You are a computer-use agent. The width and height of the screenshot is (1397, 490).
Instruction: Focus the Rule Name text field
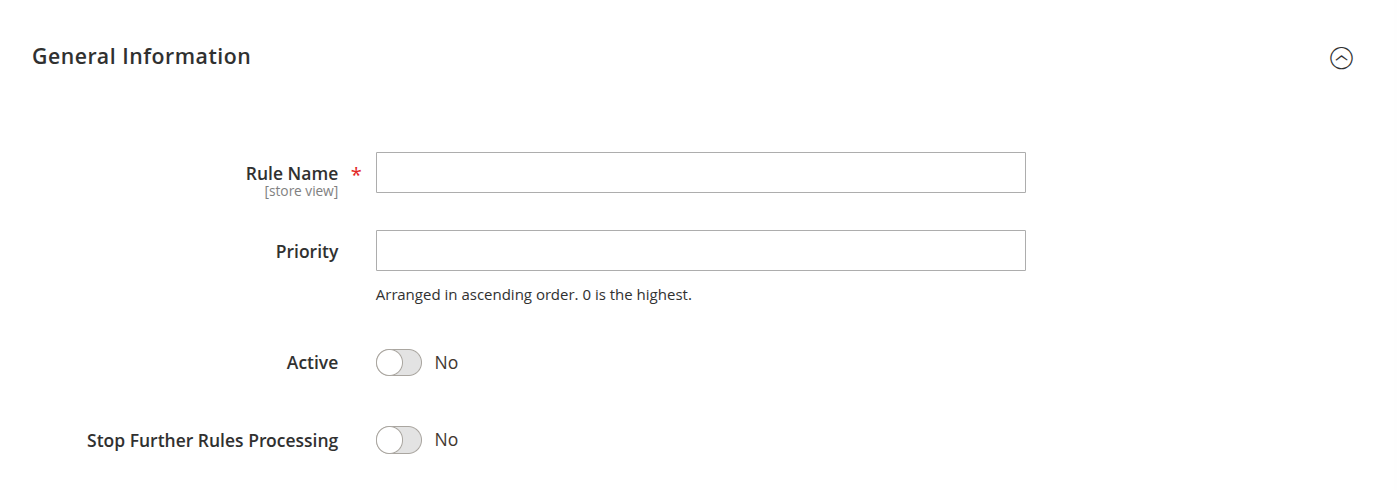pos(700,172)
